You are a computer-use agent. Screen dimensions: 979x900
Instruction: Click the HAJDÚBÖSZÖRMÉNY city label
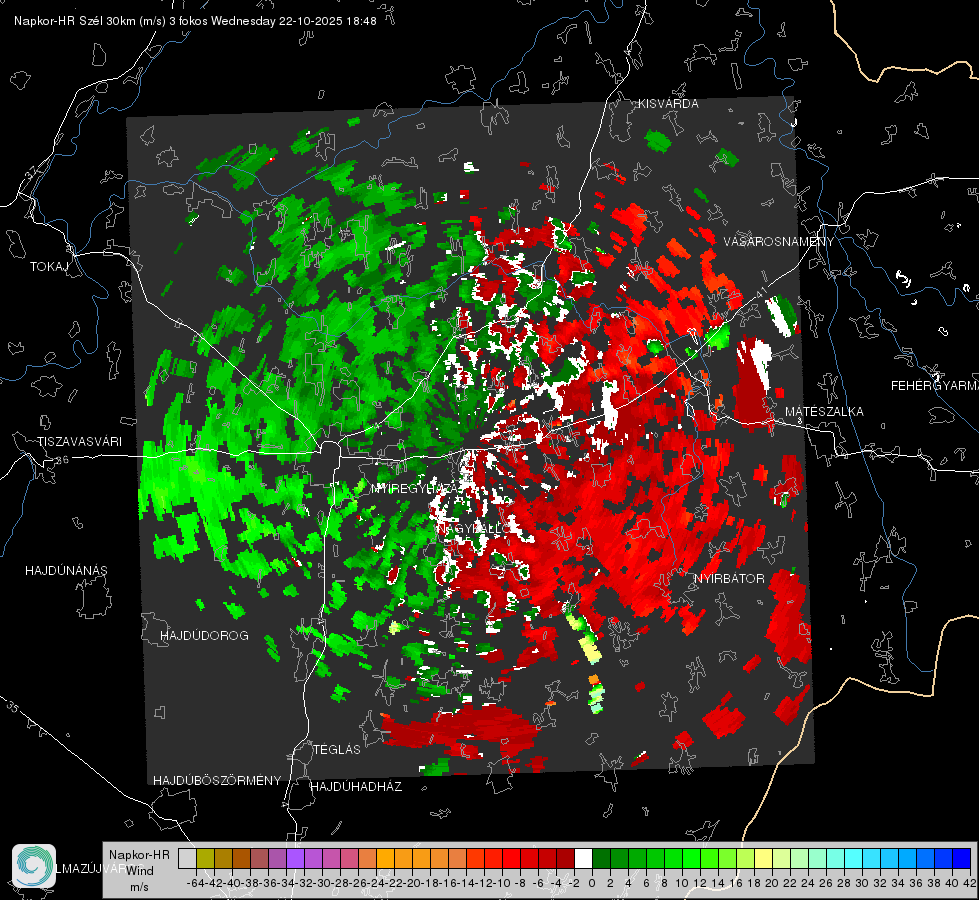pyautogui.click(x=217, y=781)
